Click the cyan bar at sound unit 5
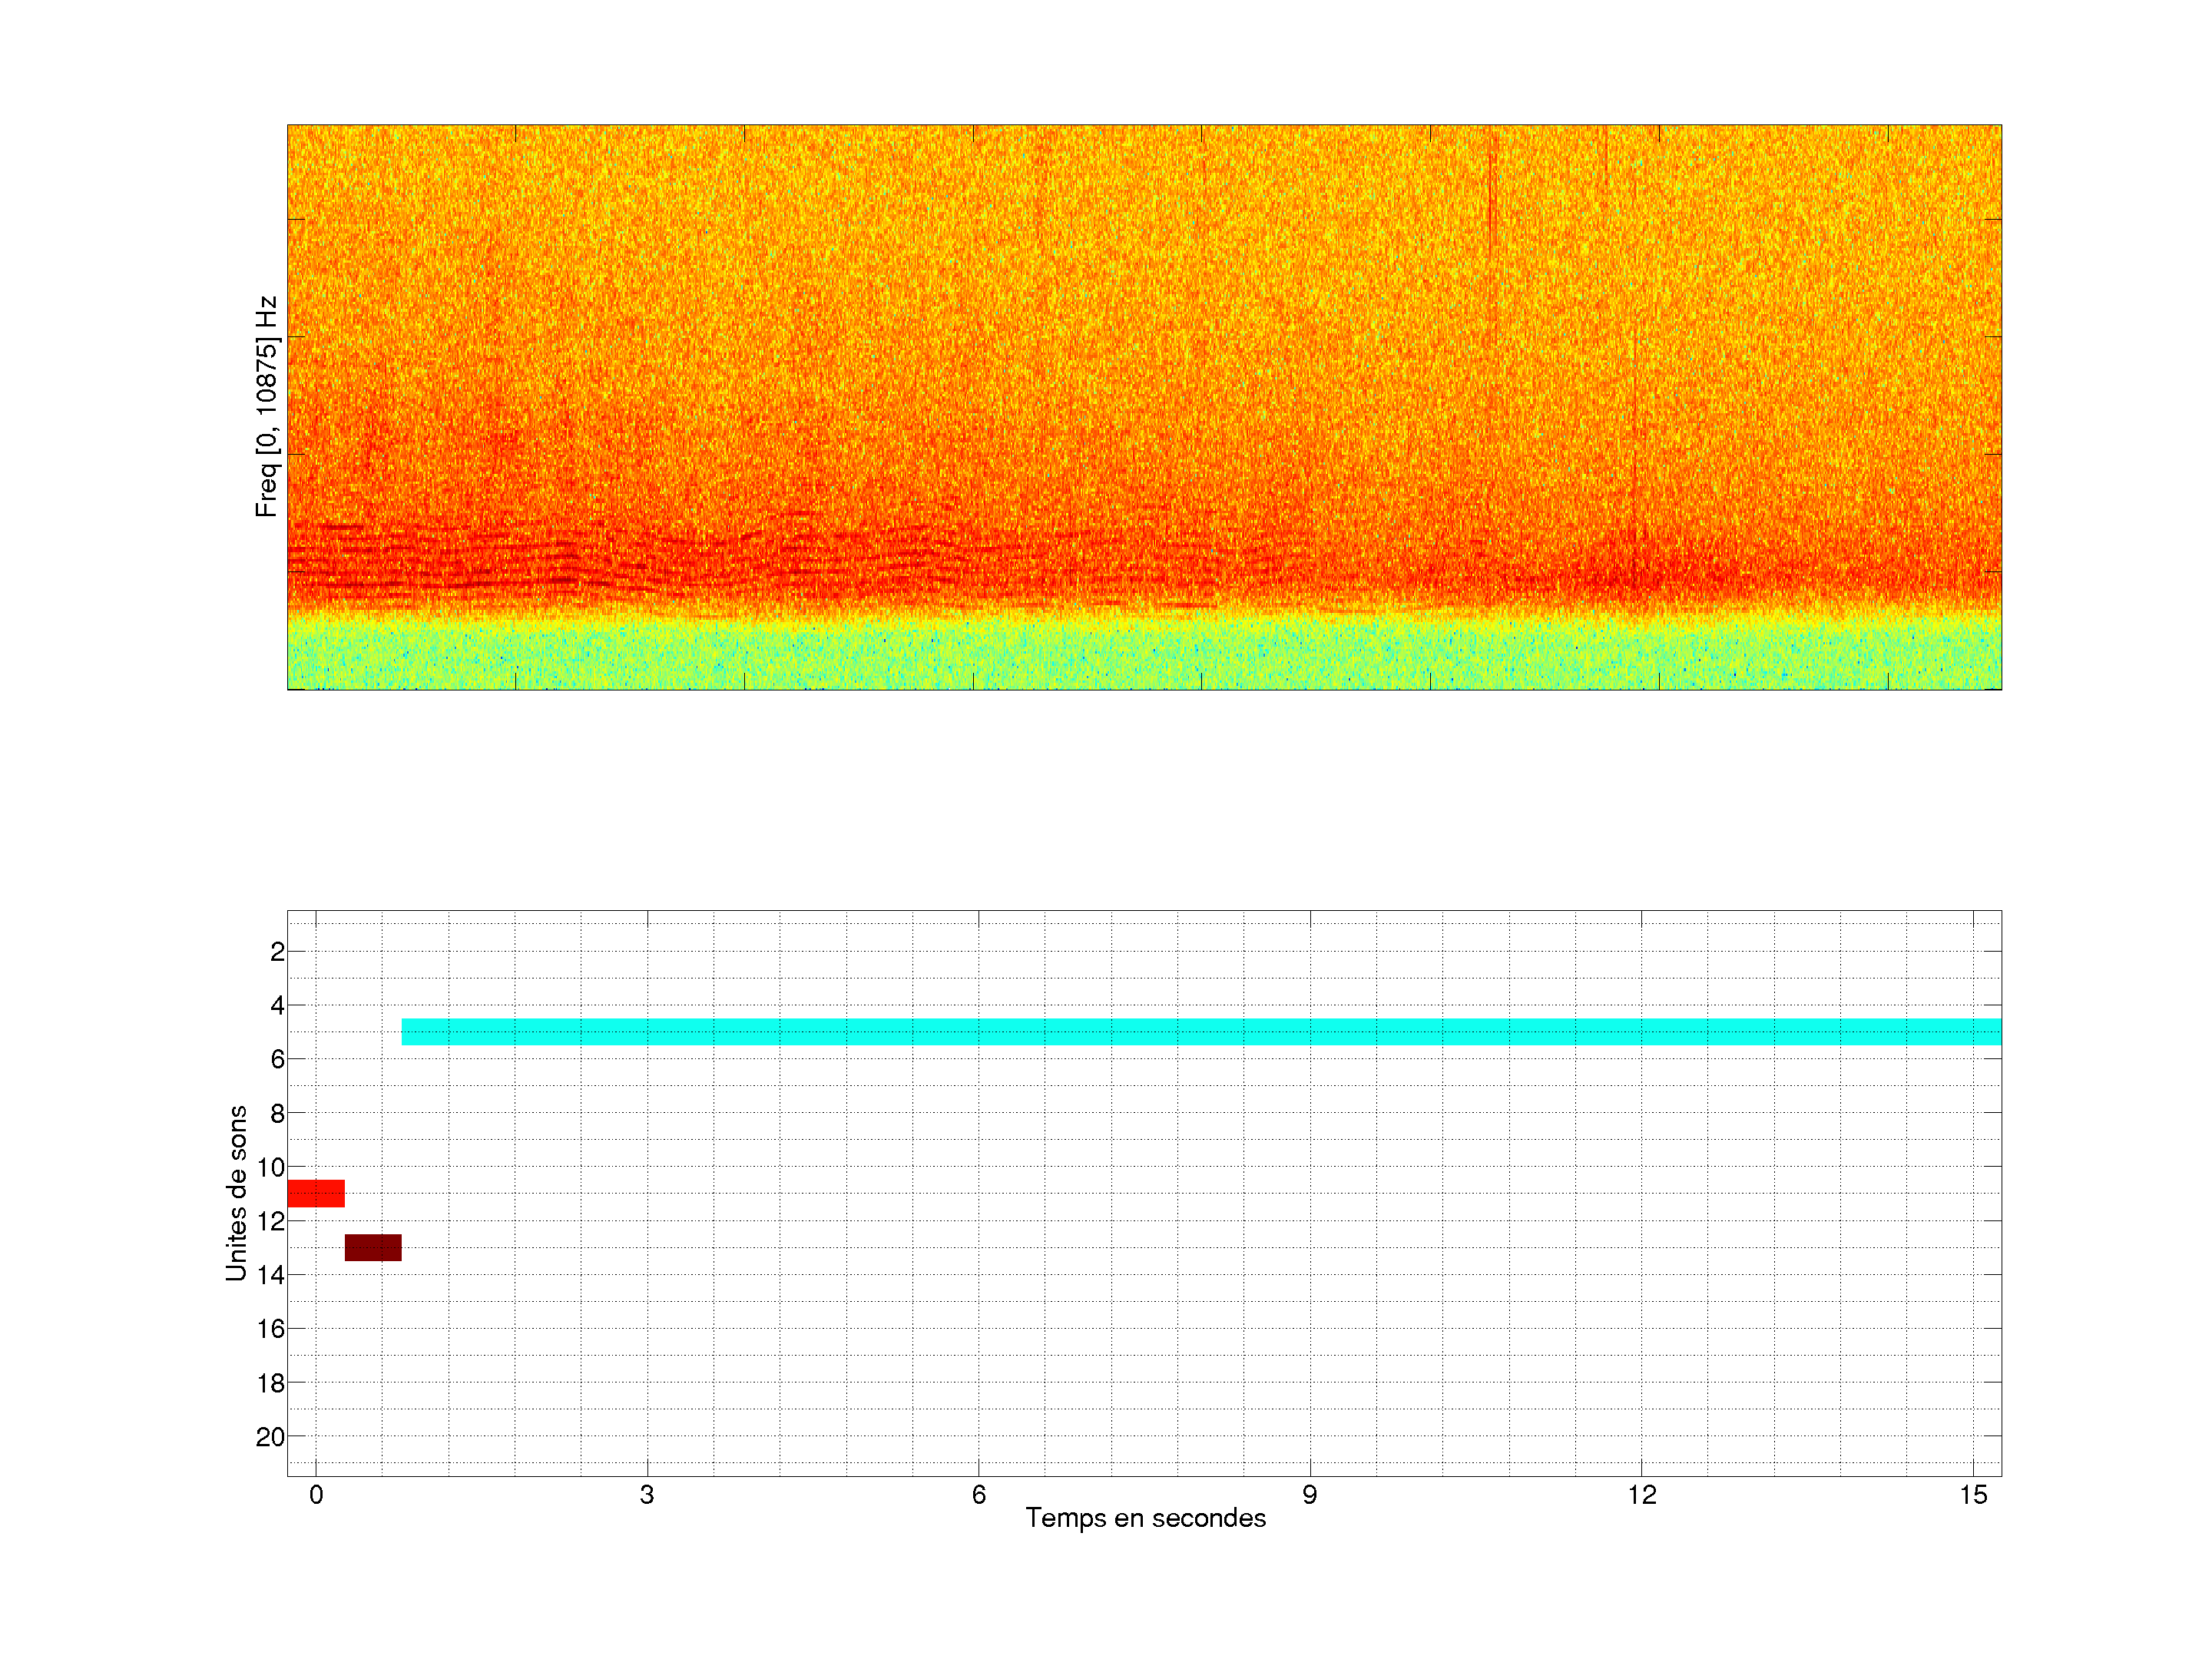This screenshot has height=1659, width=2212. pyautogui.click(x=1200, y=1031)
